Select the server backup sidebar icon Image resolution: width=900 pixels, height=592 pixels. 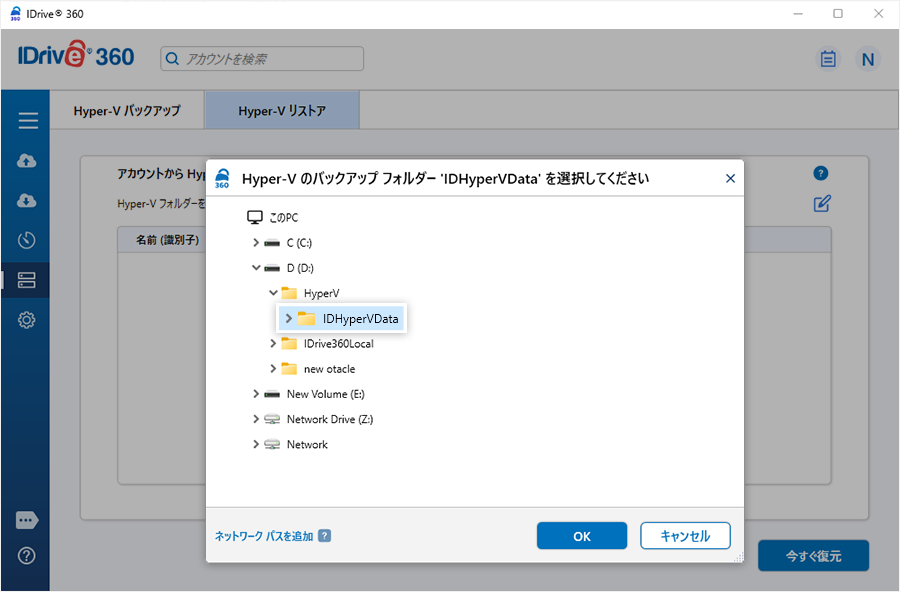pyautogui.click(x=27, y=280)
